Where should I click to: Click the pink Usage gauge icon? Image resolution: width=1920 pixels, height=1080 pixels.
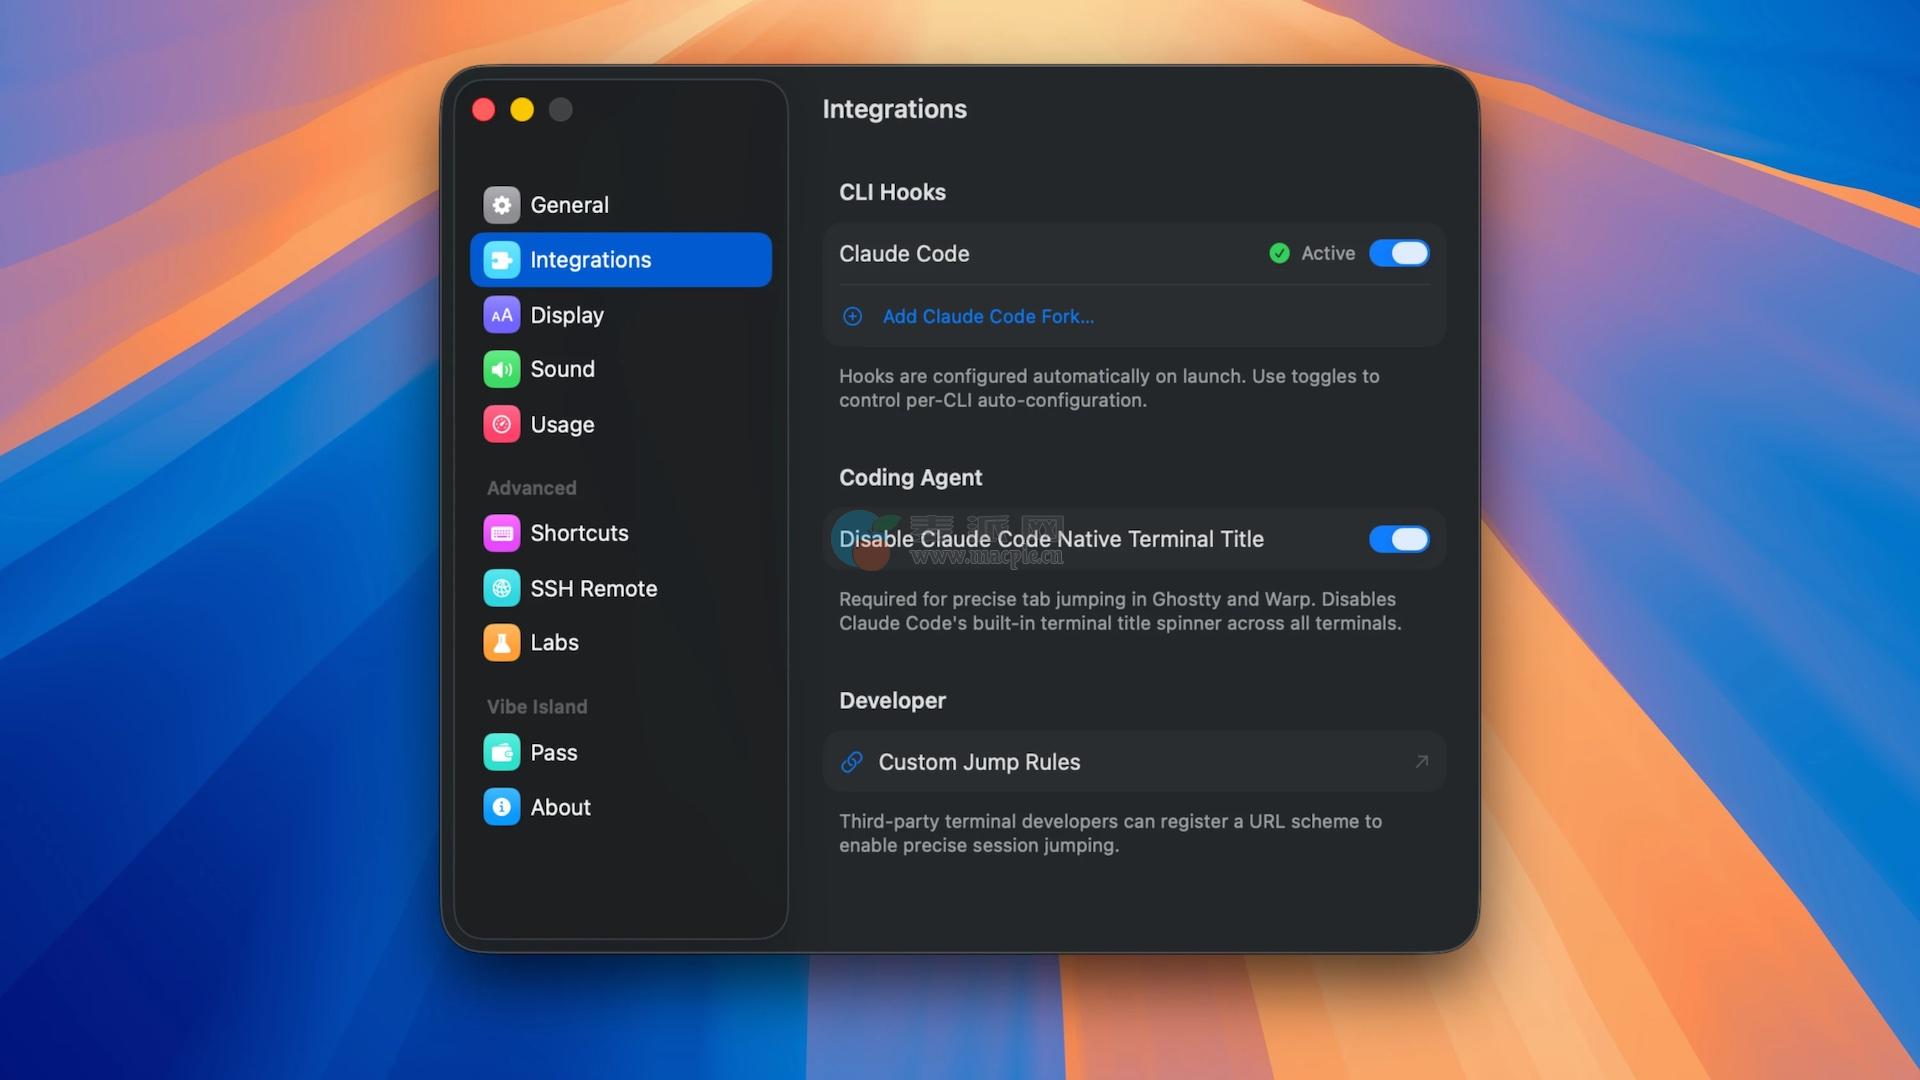[x=501, y=424]
